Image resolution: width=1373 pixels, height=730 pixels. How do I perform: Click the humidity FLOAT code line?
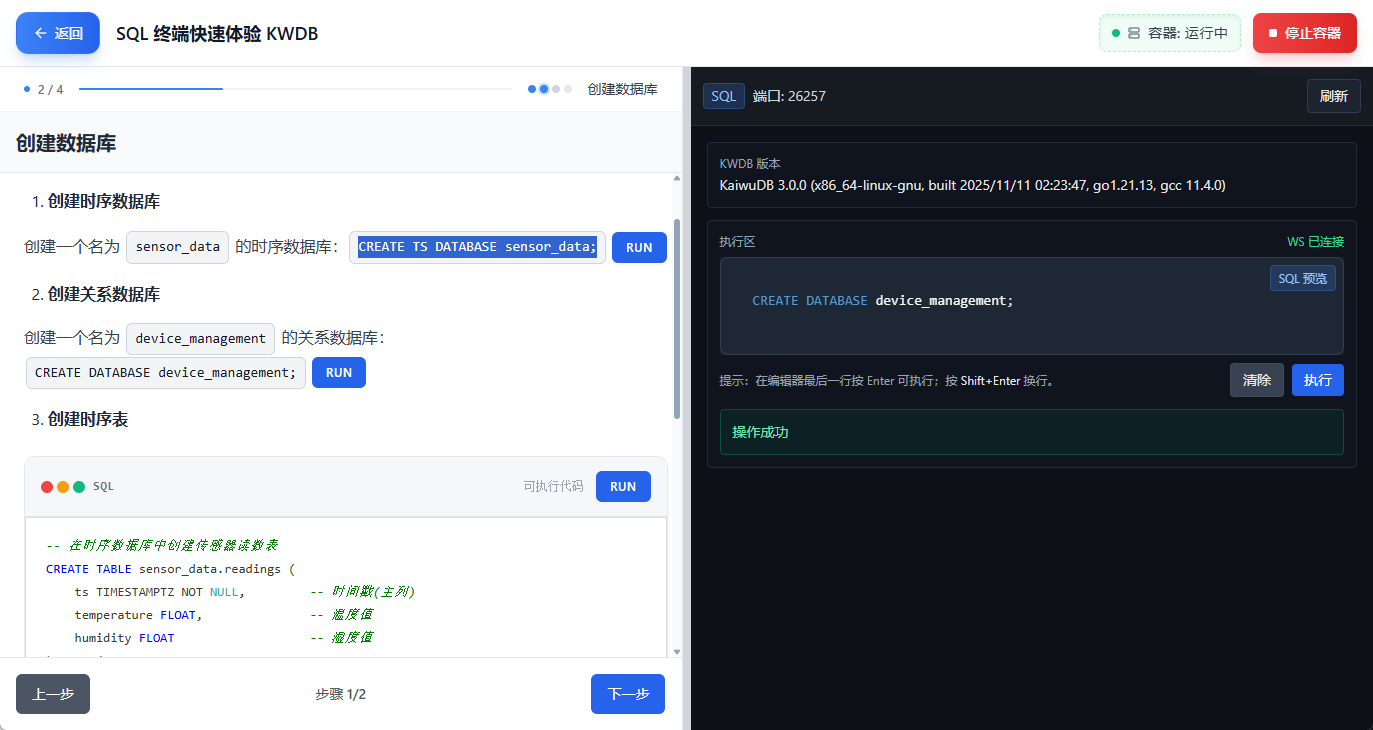pos(124,638)
